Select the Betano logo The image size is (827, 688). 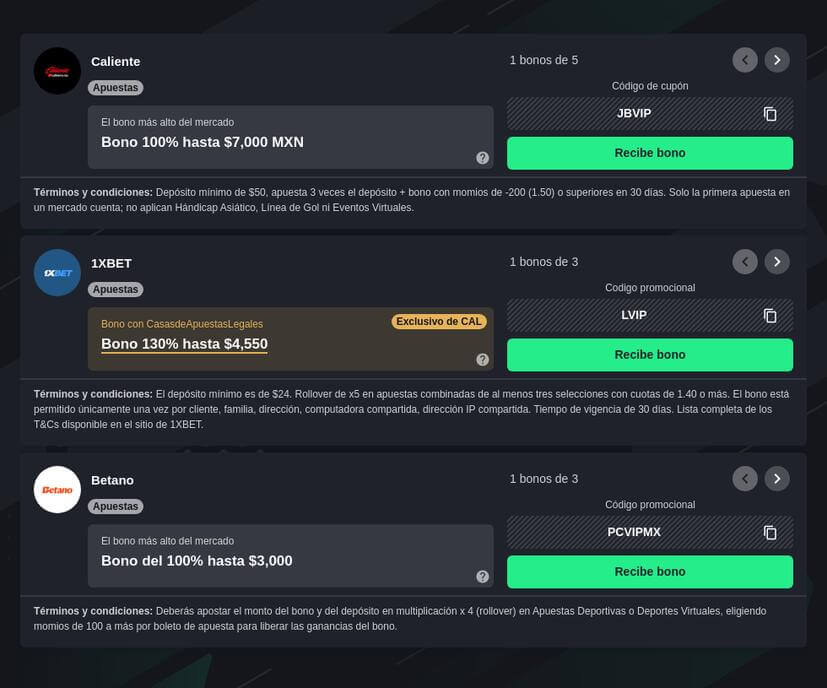tap(57, 489)
